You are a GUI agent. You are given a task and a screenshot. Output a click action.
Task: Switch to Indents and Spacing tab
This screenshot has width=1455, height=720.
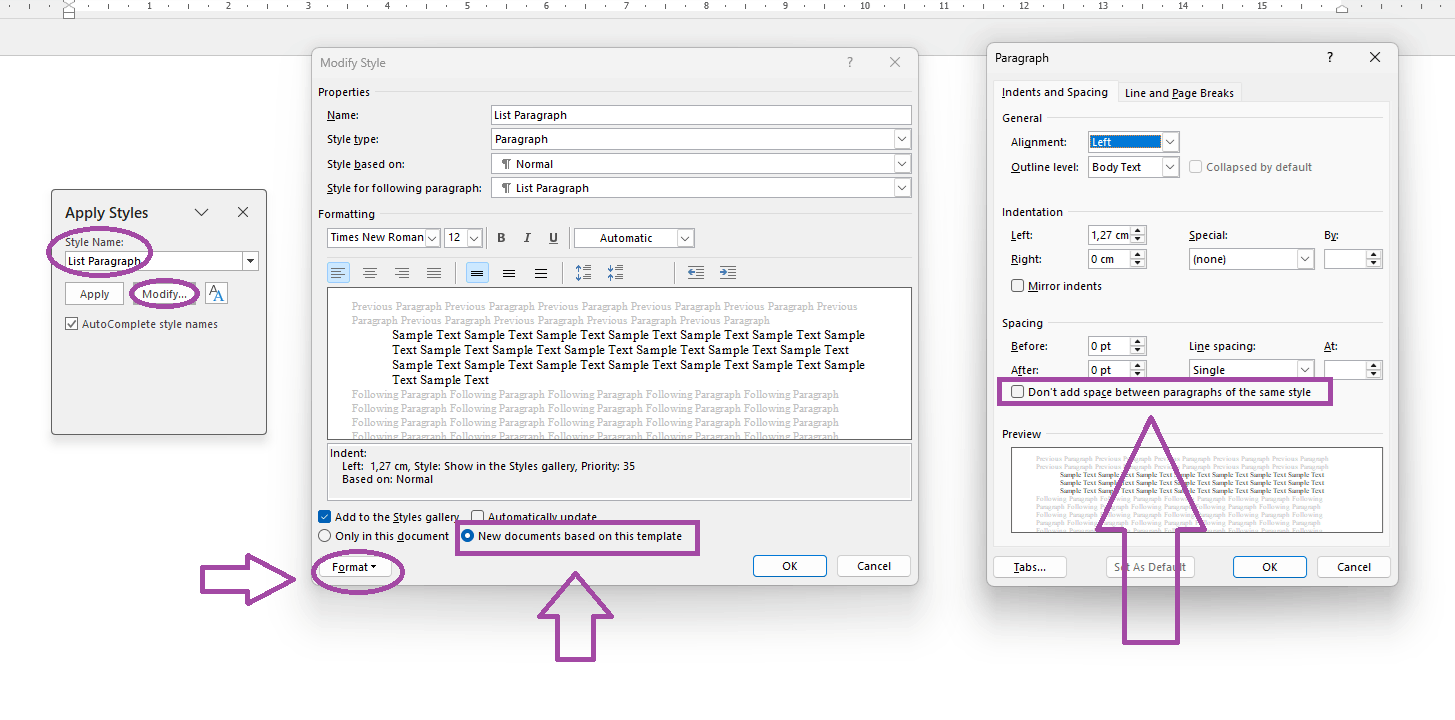click(1054, 92)
